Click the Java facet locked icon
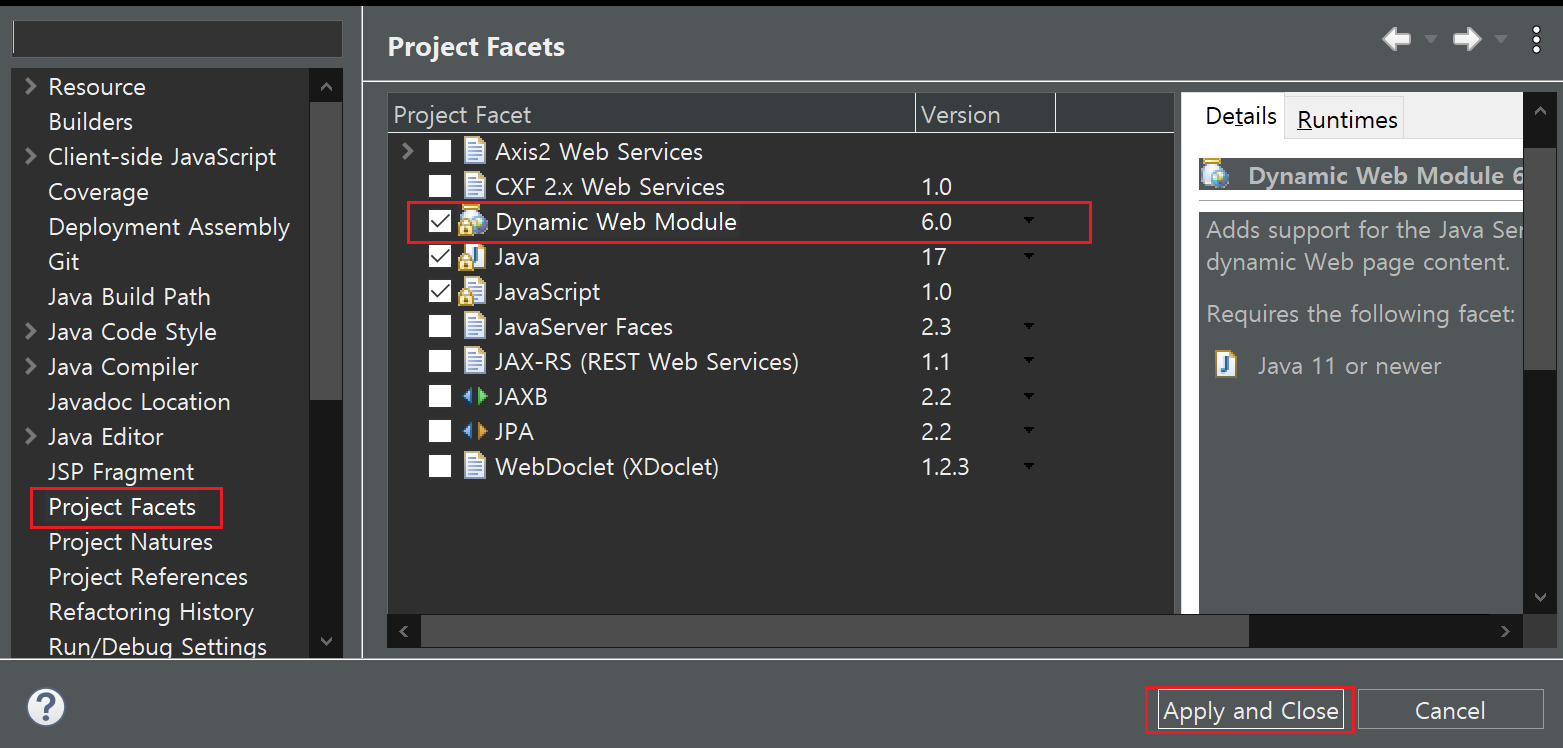The image size is (1563, 748). (x=472, y=257)
